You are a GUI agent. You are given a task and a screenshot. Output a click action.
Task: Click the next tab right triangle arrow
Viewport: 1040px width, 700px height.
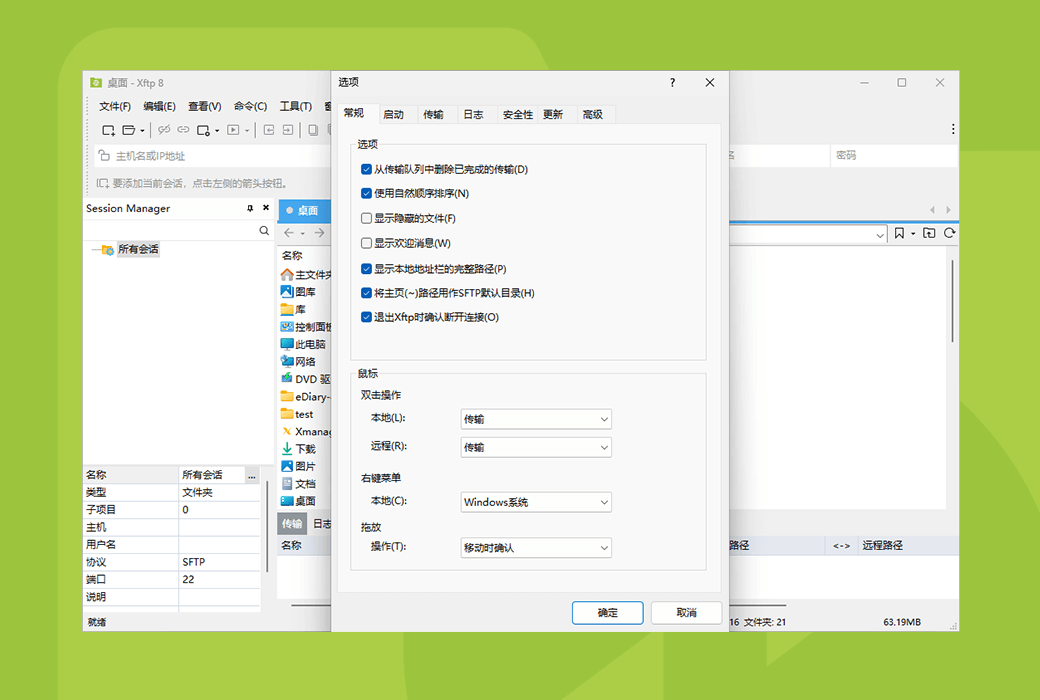948,210
